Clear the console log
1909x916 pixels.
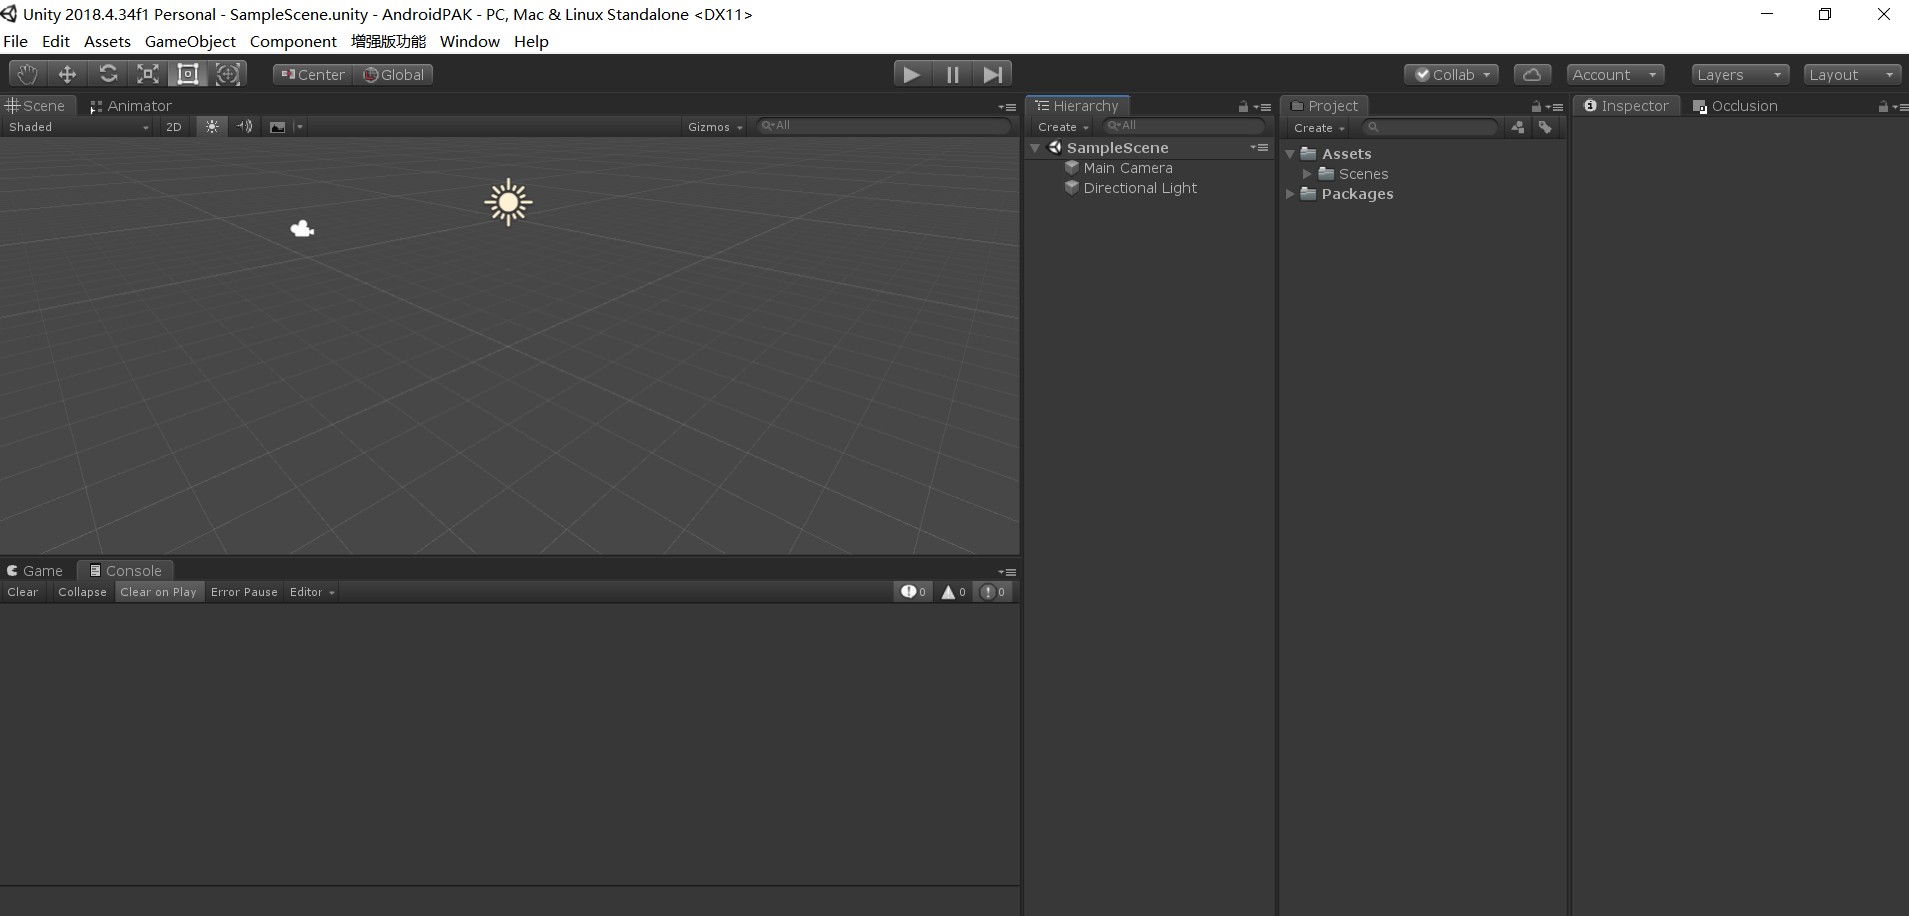pos(23,592)
